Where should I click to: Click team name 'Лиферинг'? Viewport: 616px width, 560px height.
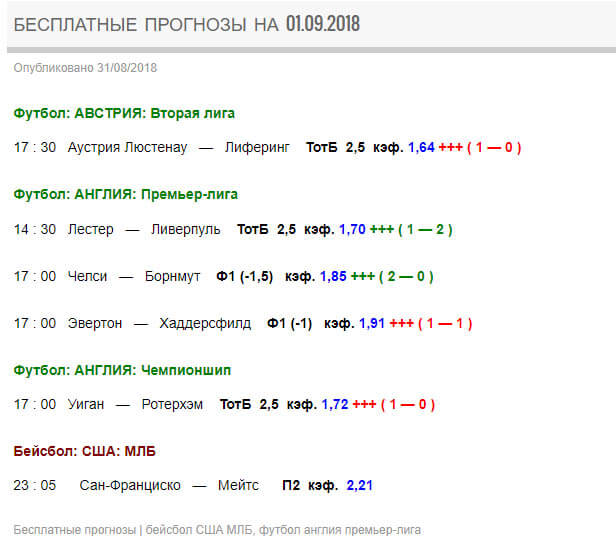[257, 148]
